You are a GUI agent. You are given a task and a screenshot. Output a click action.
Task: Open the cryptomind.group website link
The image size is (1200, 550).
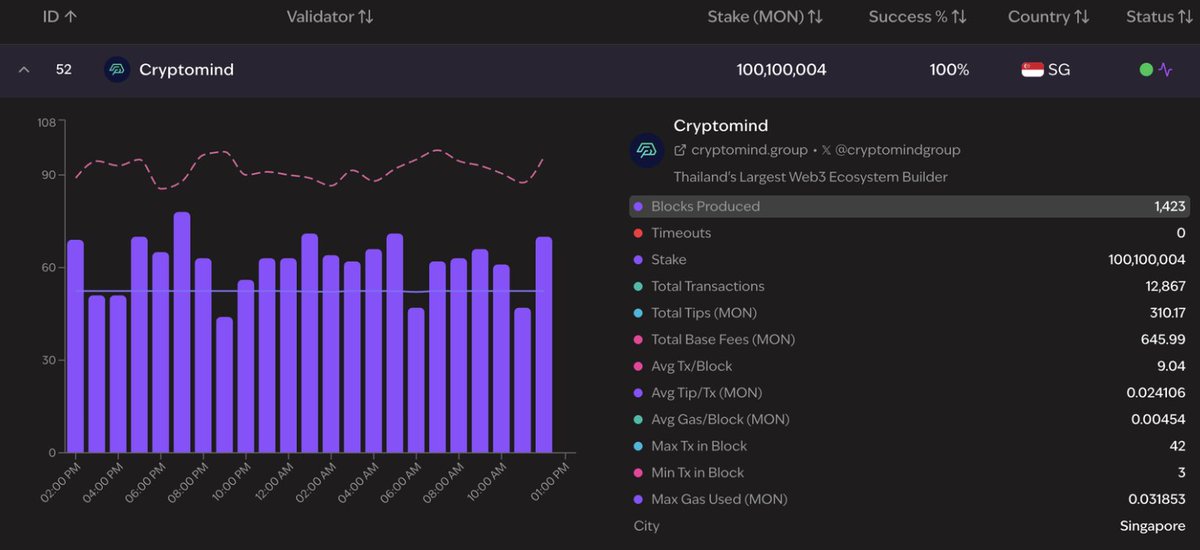coord(749,150)
